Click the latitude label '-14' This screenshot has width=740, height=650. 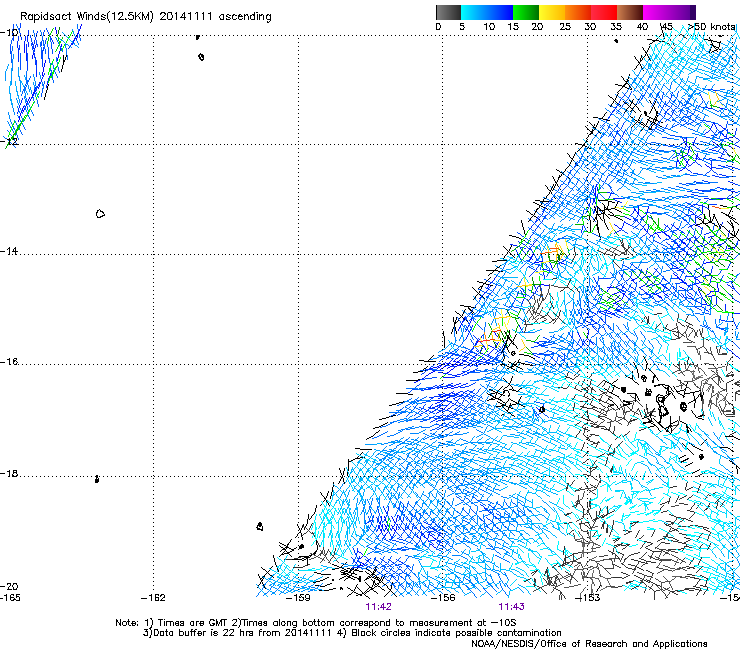point(9,251)
